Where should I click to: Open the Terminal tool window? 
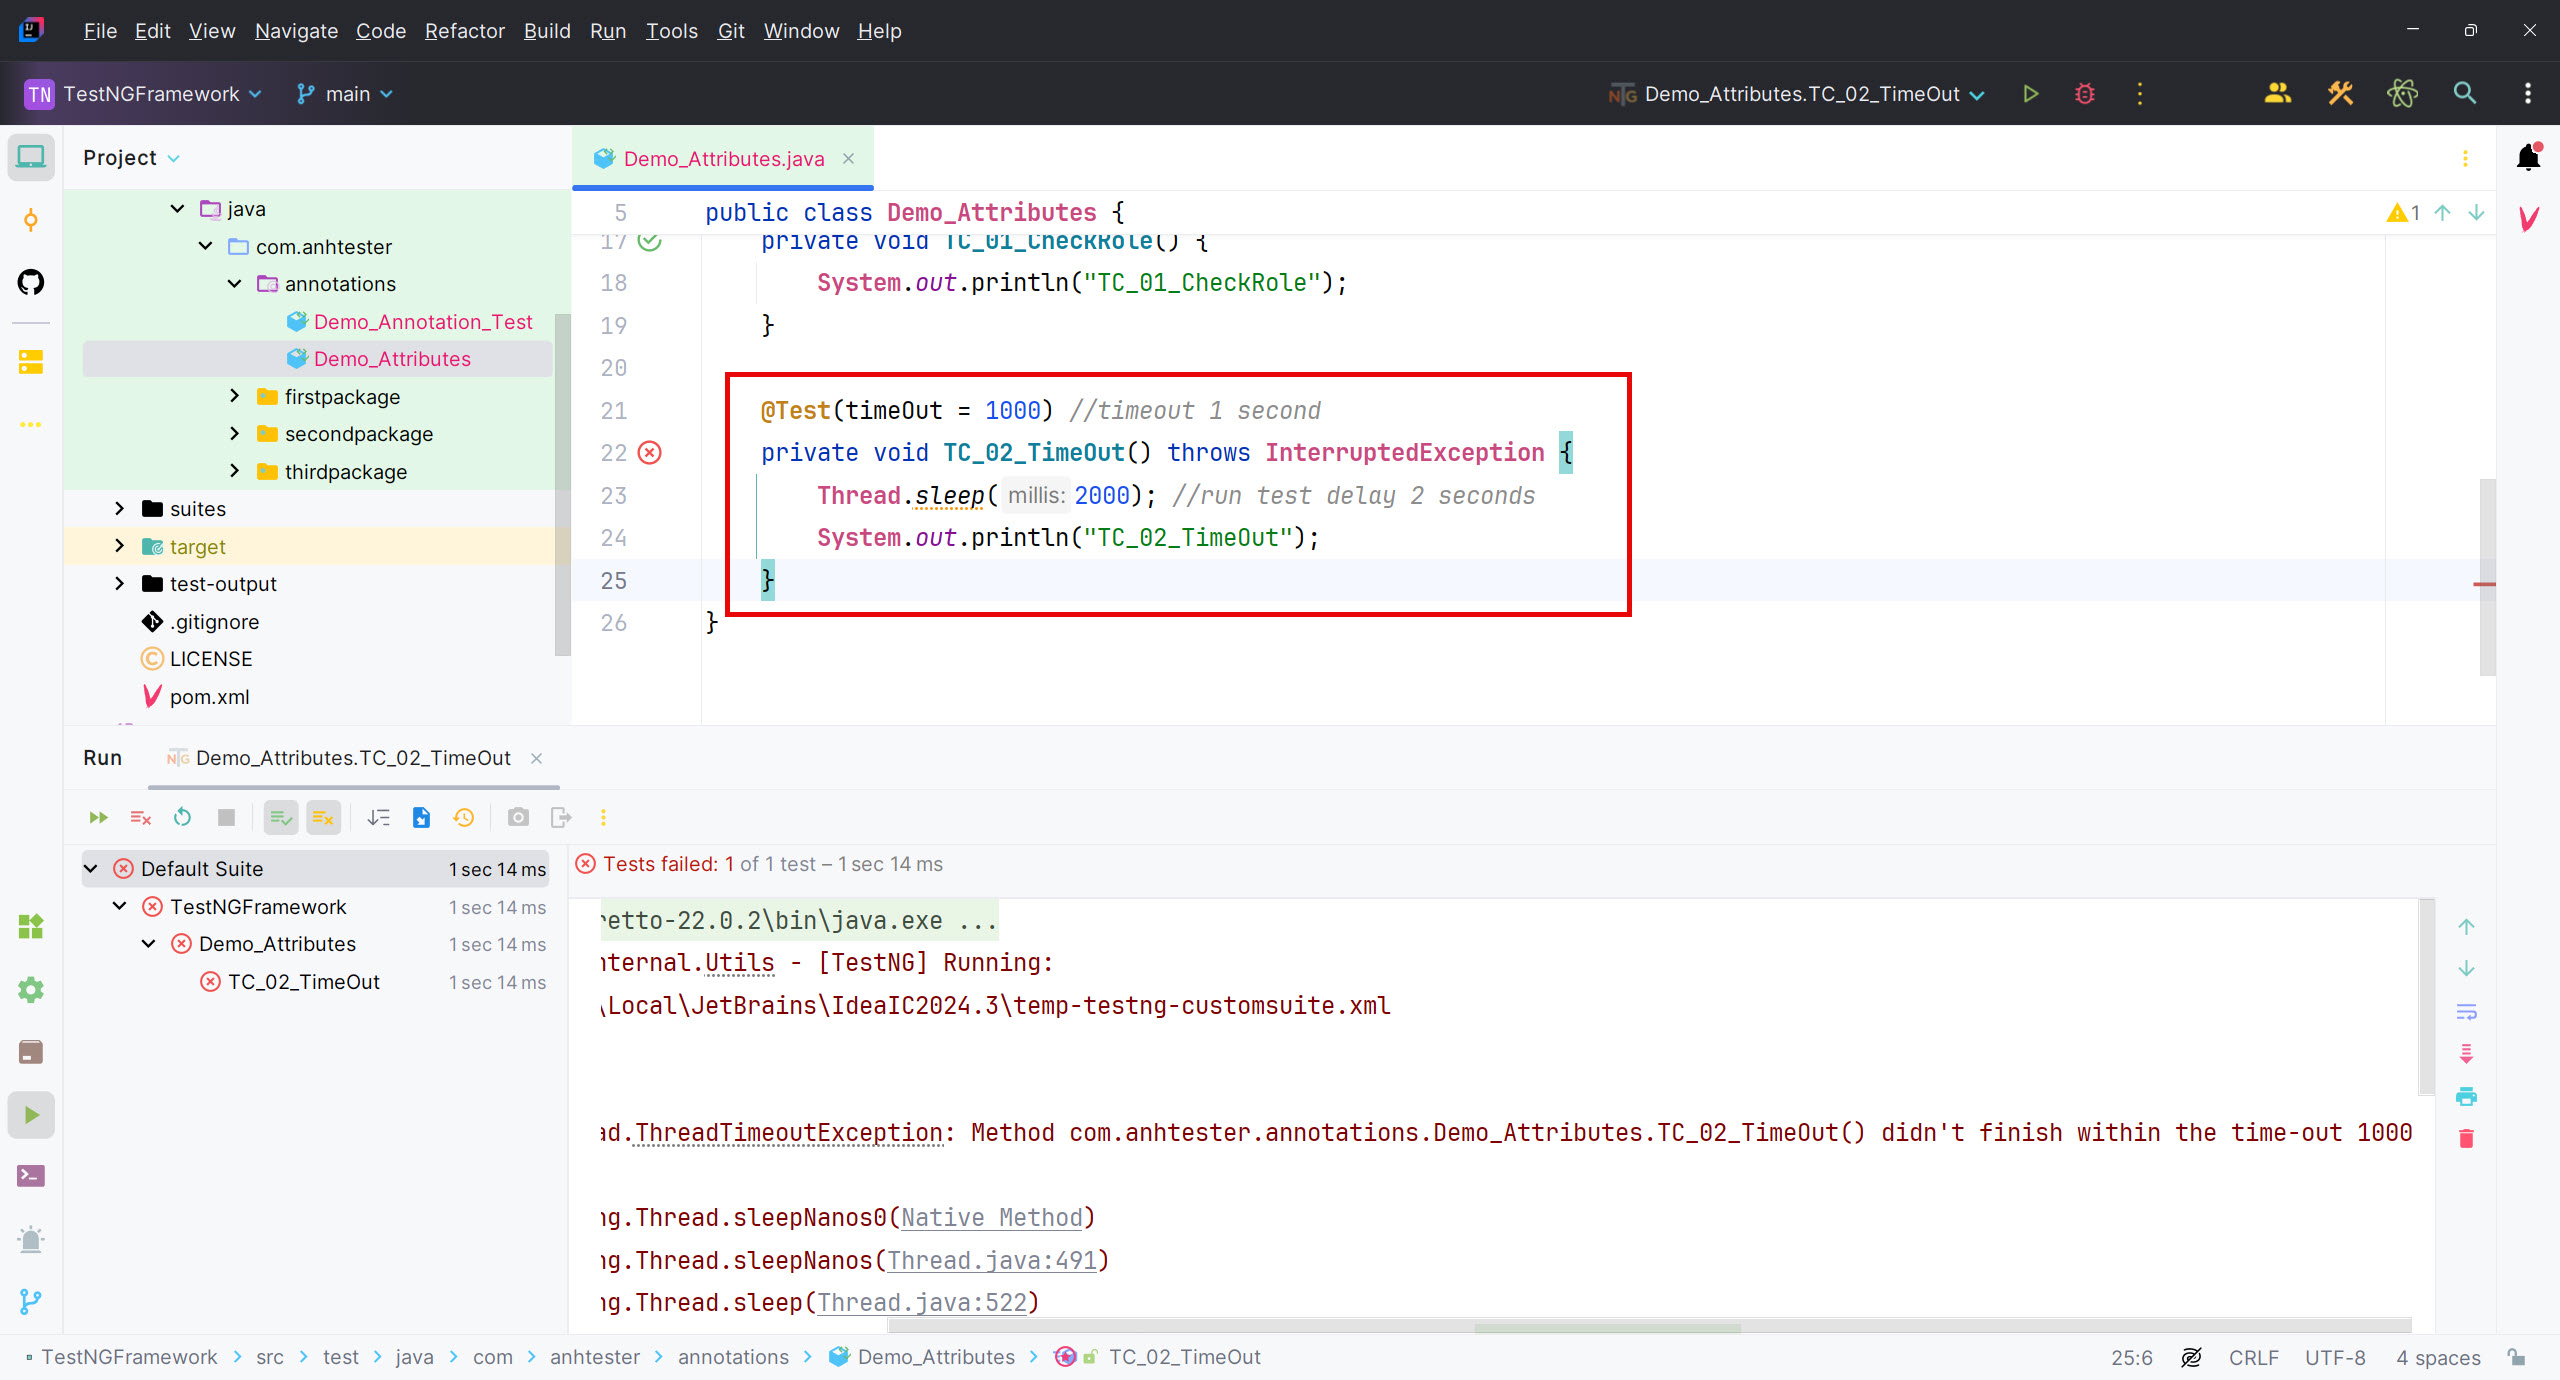pos(31,1176)
